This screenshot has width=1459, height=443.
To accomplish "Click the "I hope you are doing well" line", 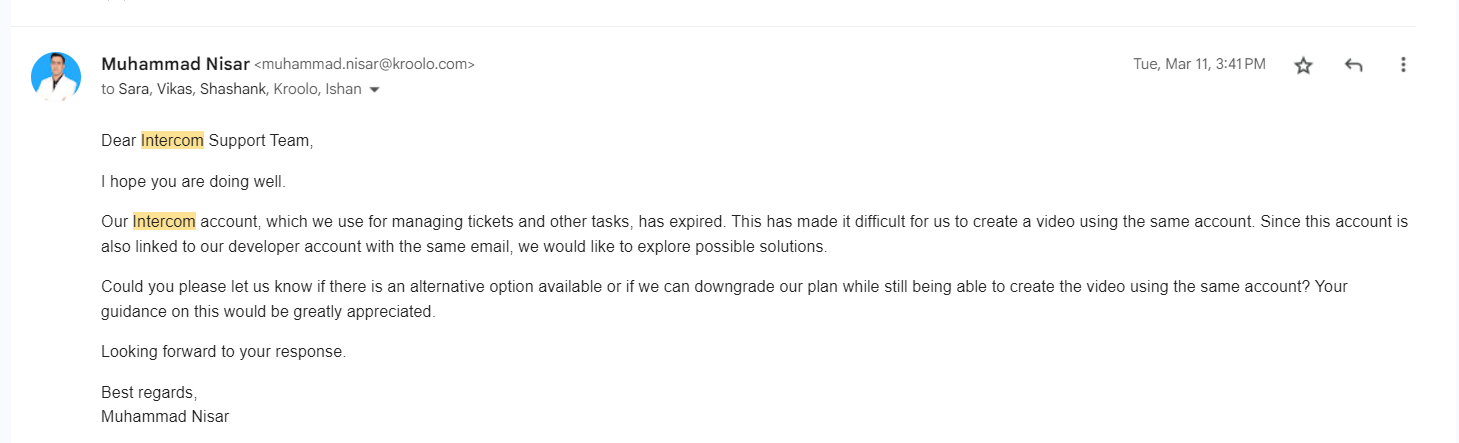I will [193, 181].
